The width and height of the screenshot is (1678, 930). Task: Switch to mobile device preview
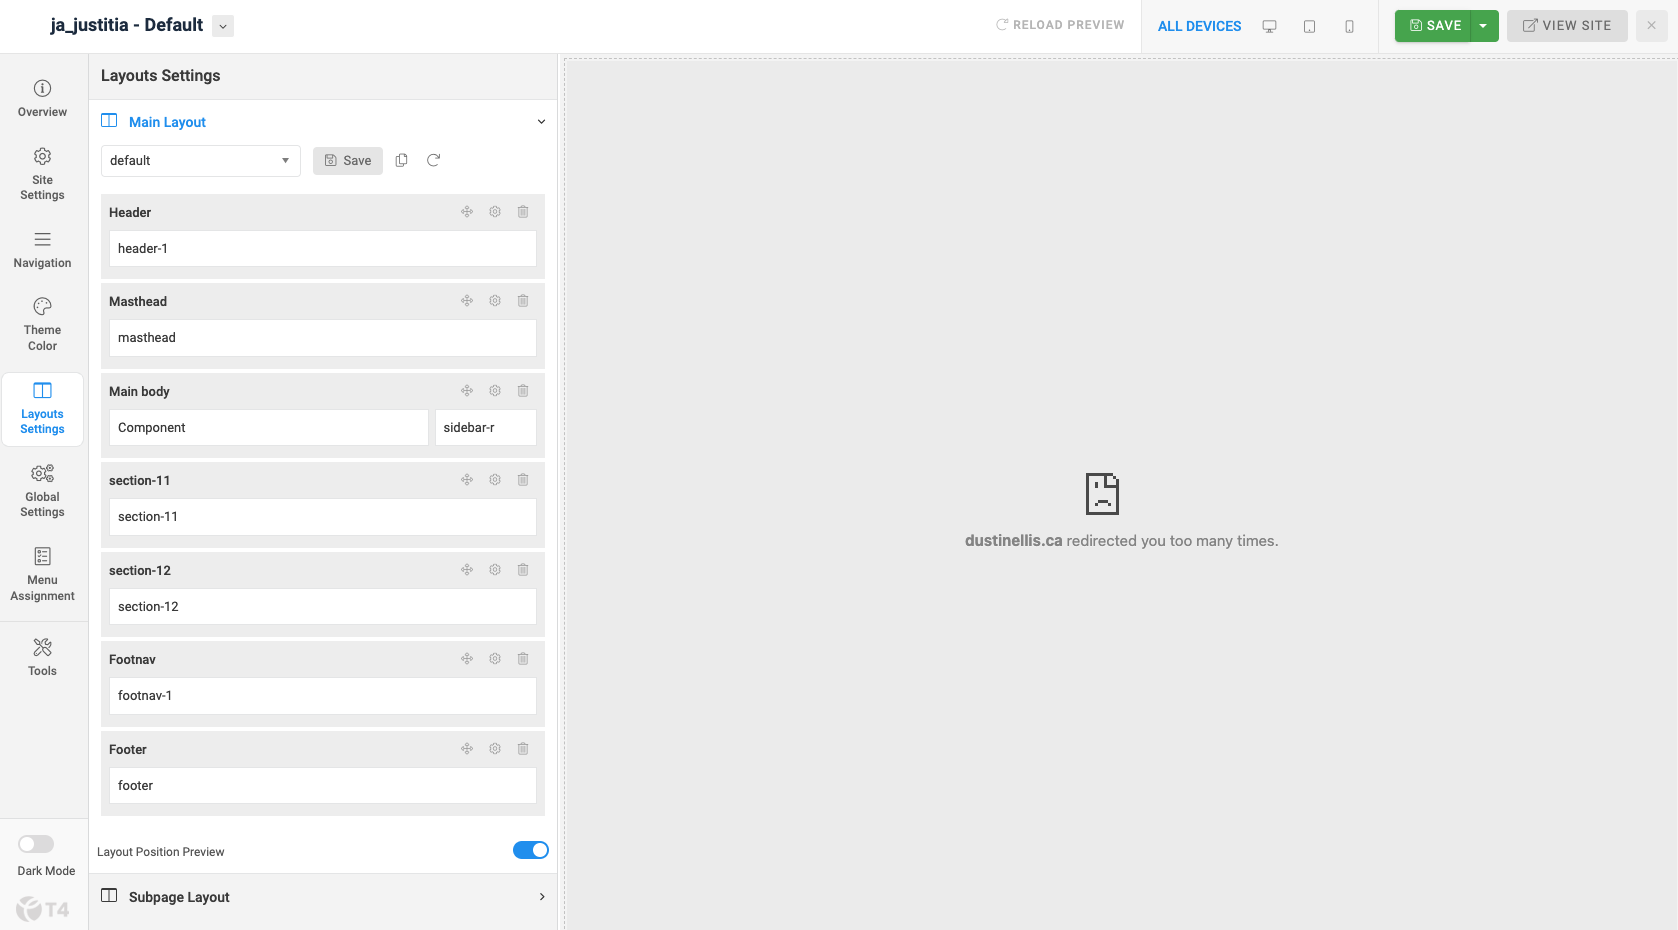(1349, 26)
